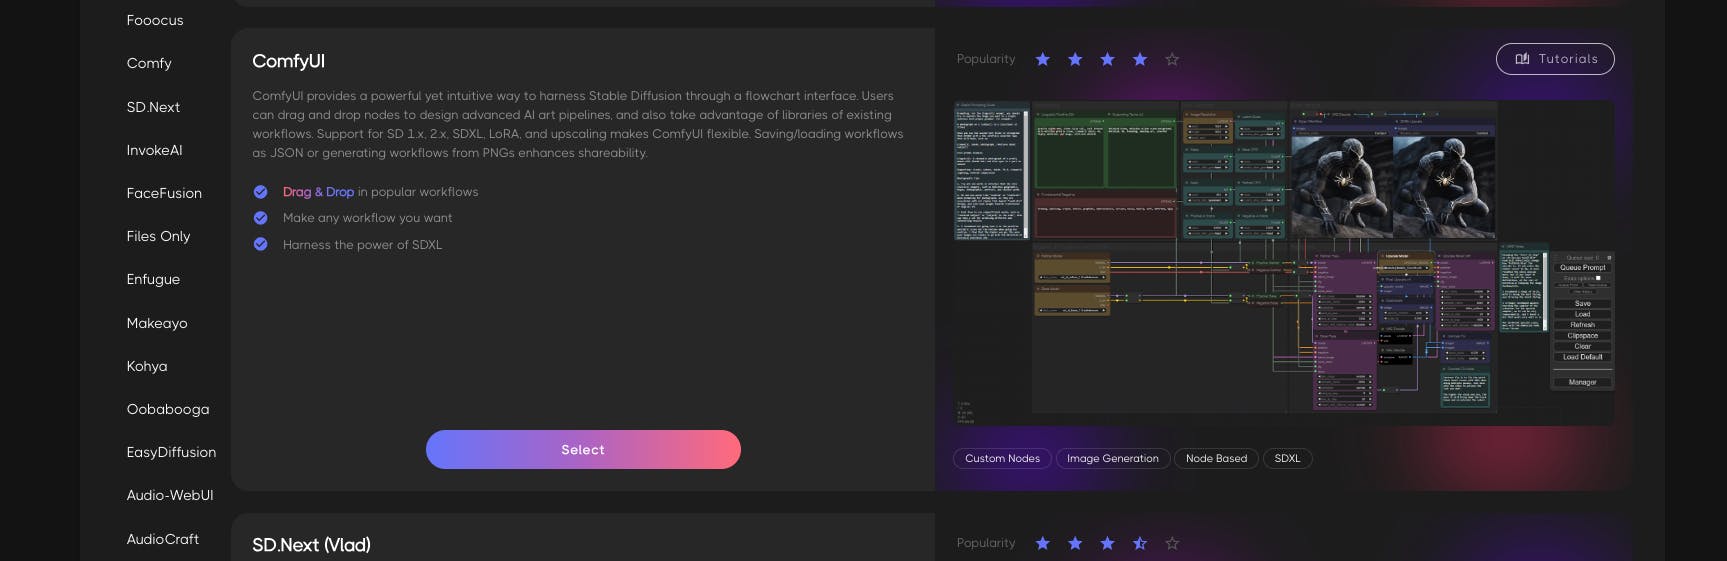This screenshot has width=1727, height=561.
Task: Click fourth ComfyUI popularity star
Action: (x=1140, y=59)
